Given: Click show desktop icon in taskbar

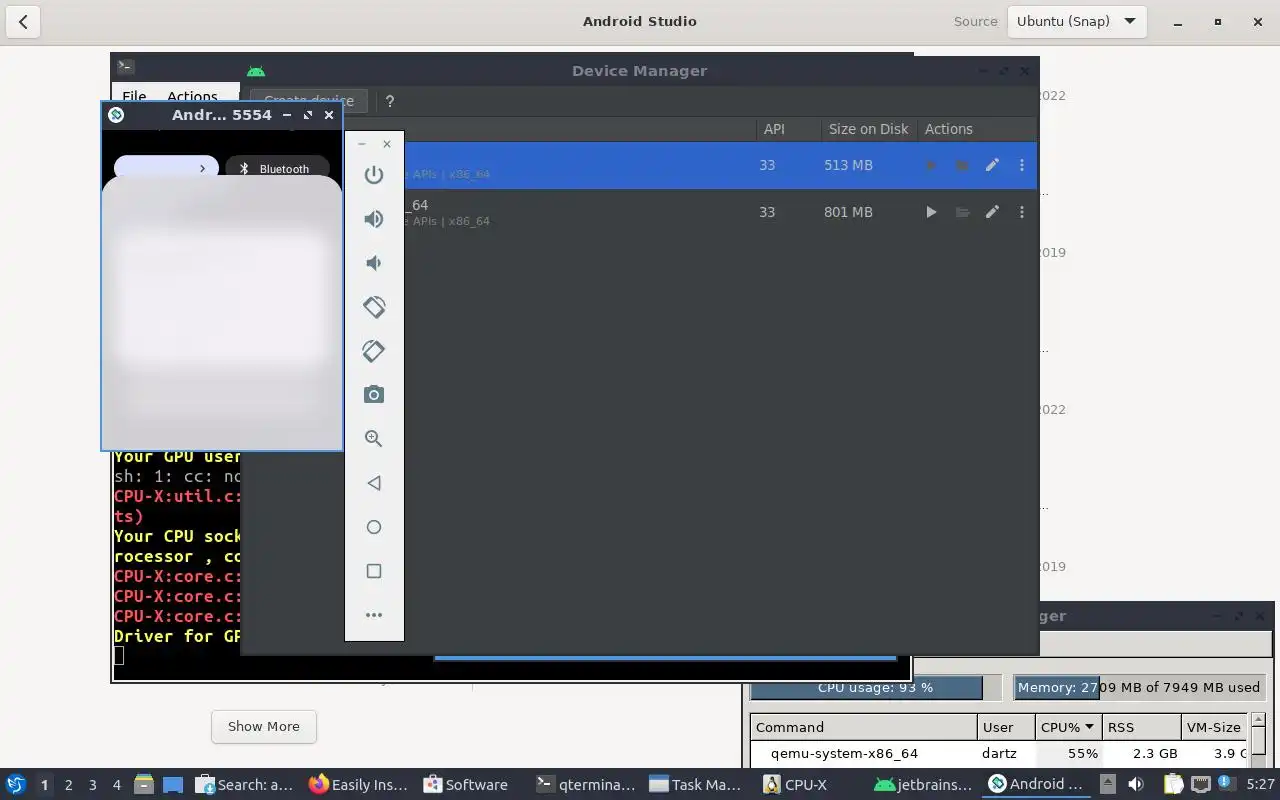Looking at the screenshot, I should coord(173,784).
